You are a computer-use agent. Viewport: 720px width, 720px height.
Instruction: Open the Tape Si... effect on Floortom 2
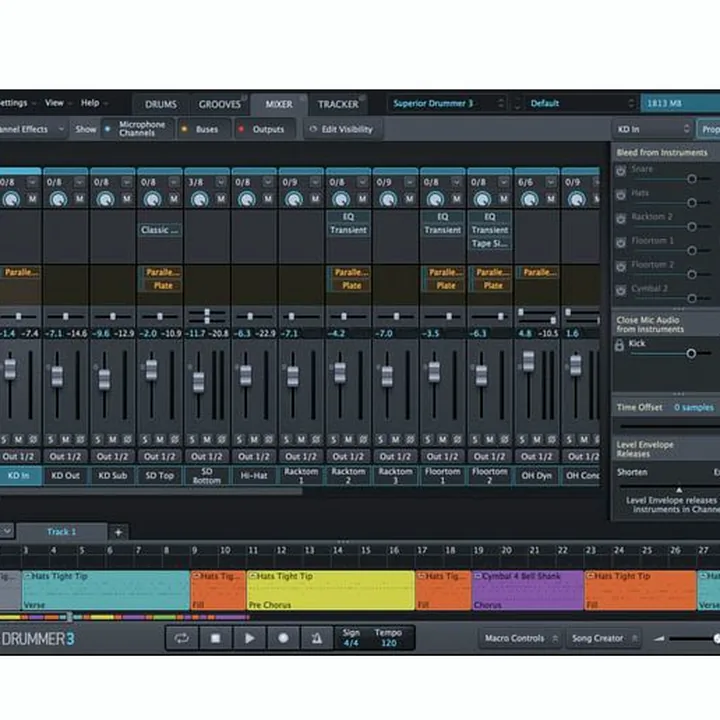pyautogui.click(x=489, y=244)
